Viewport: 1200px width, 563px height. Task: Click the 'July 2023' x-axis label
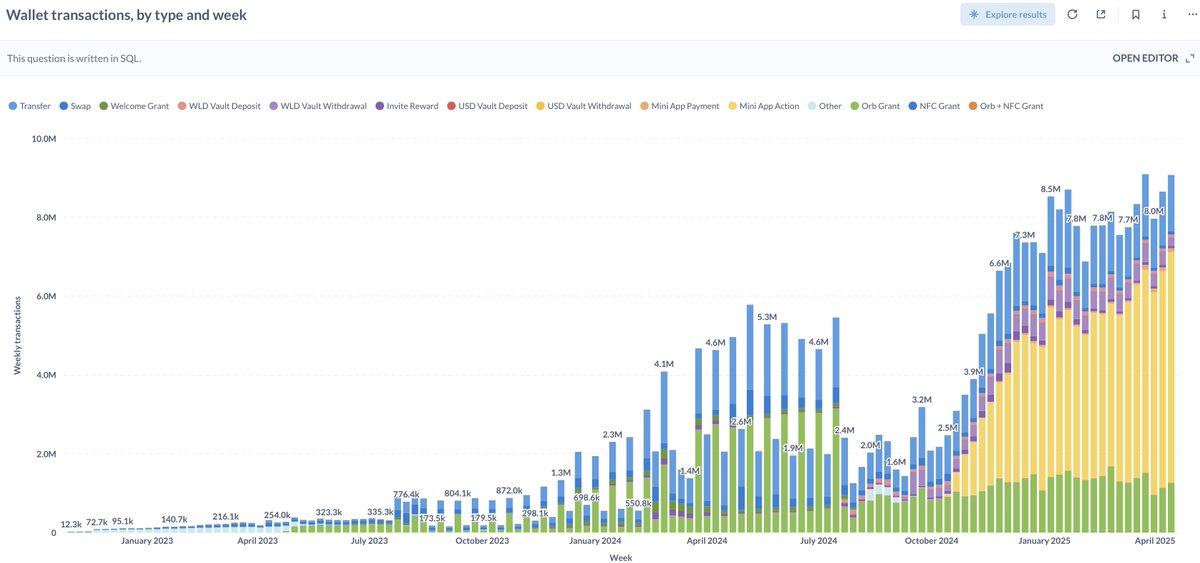[370, 541]
